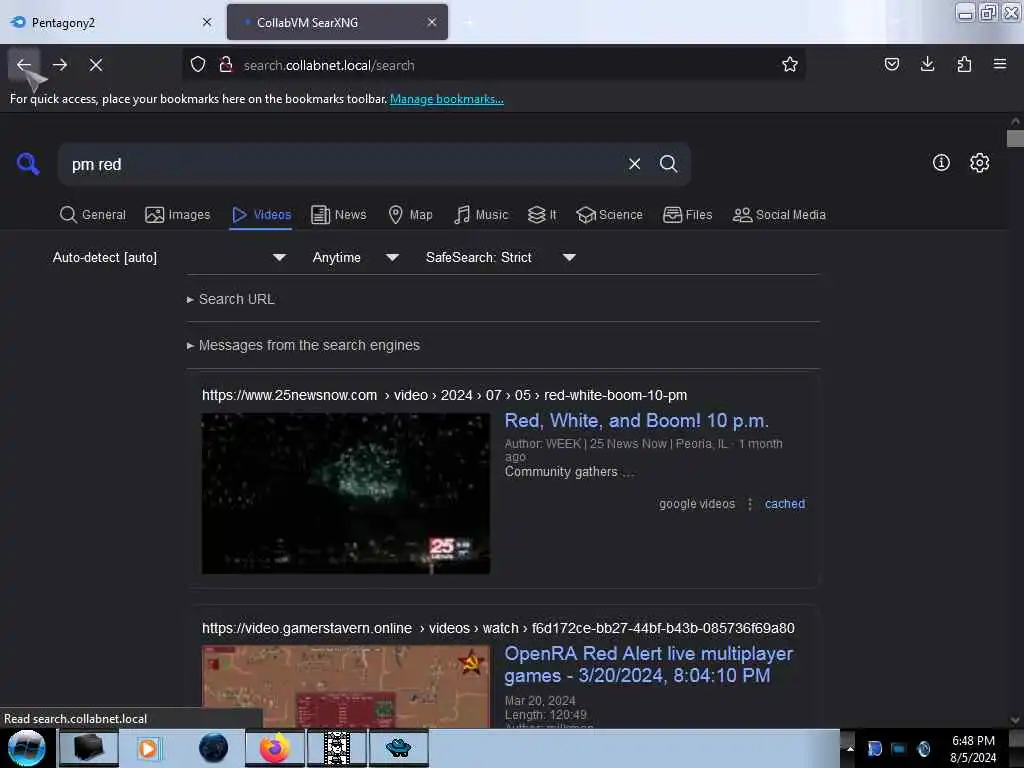Image resolution: width=1024 pixels, height=768 pixels.
Task: Open the first black taskbar application icon
Action: tap(89, 748)
